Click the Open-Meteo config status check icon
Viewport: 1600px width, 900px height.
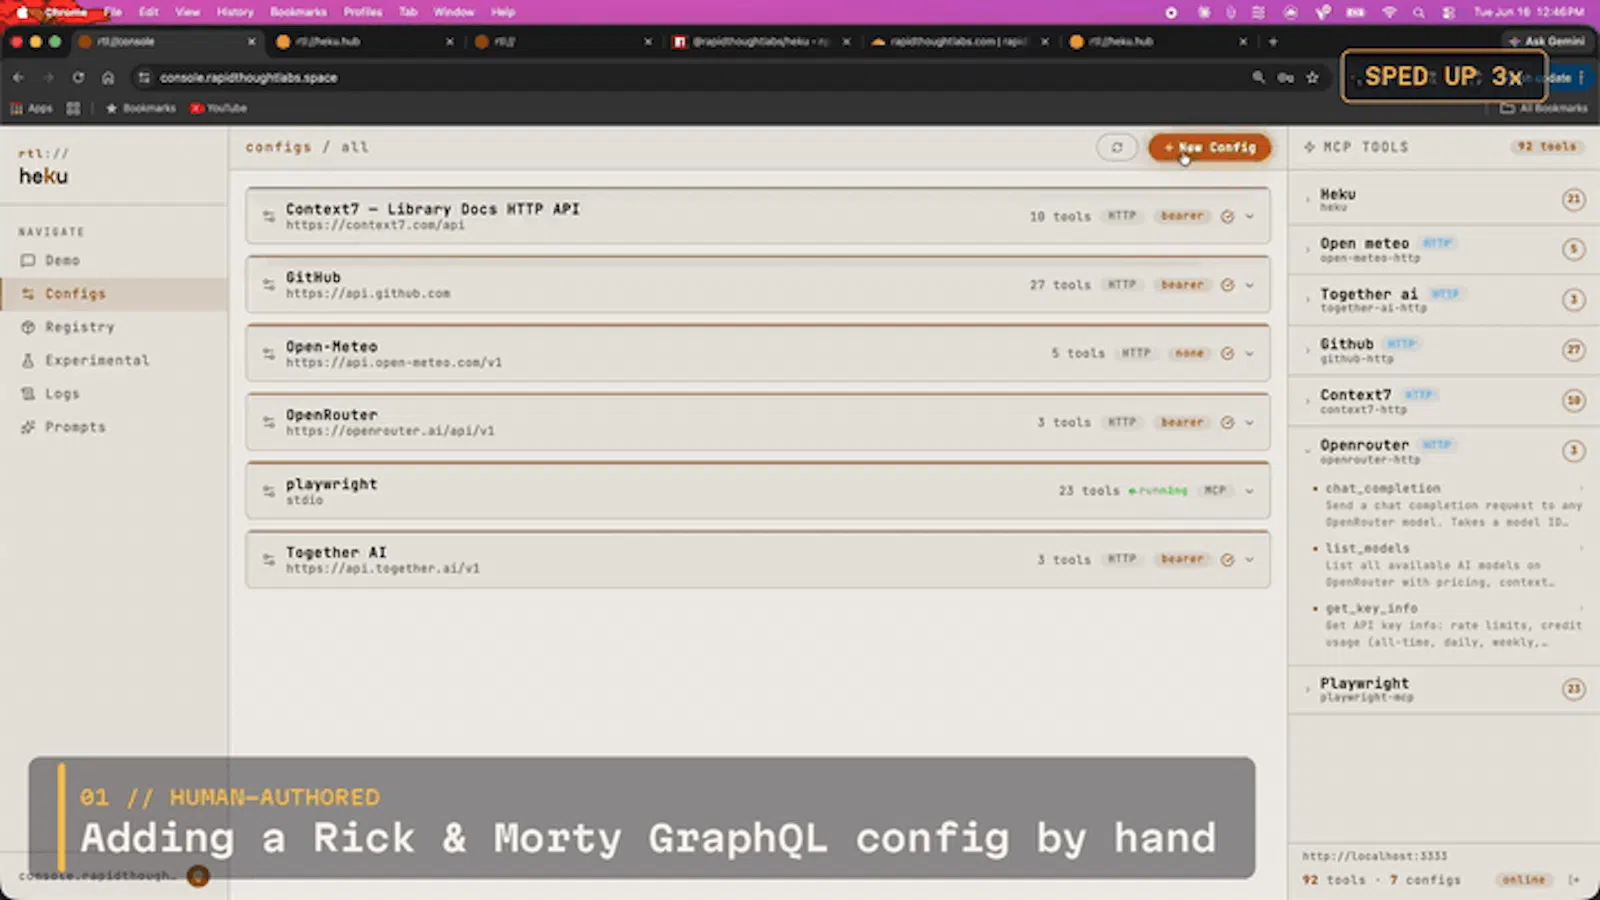pyautogui.click(x=1227, y=353)
